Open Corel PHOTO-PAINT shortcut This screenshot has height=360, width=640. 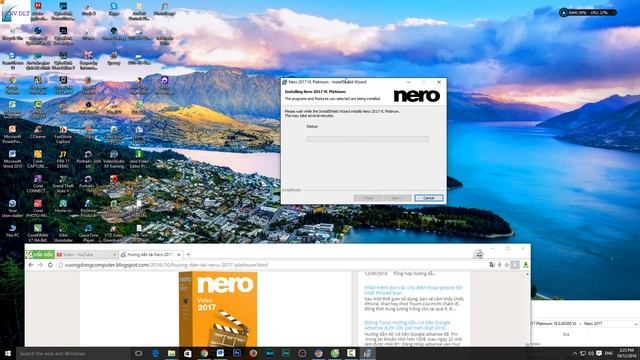click(x=38, y=208)
